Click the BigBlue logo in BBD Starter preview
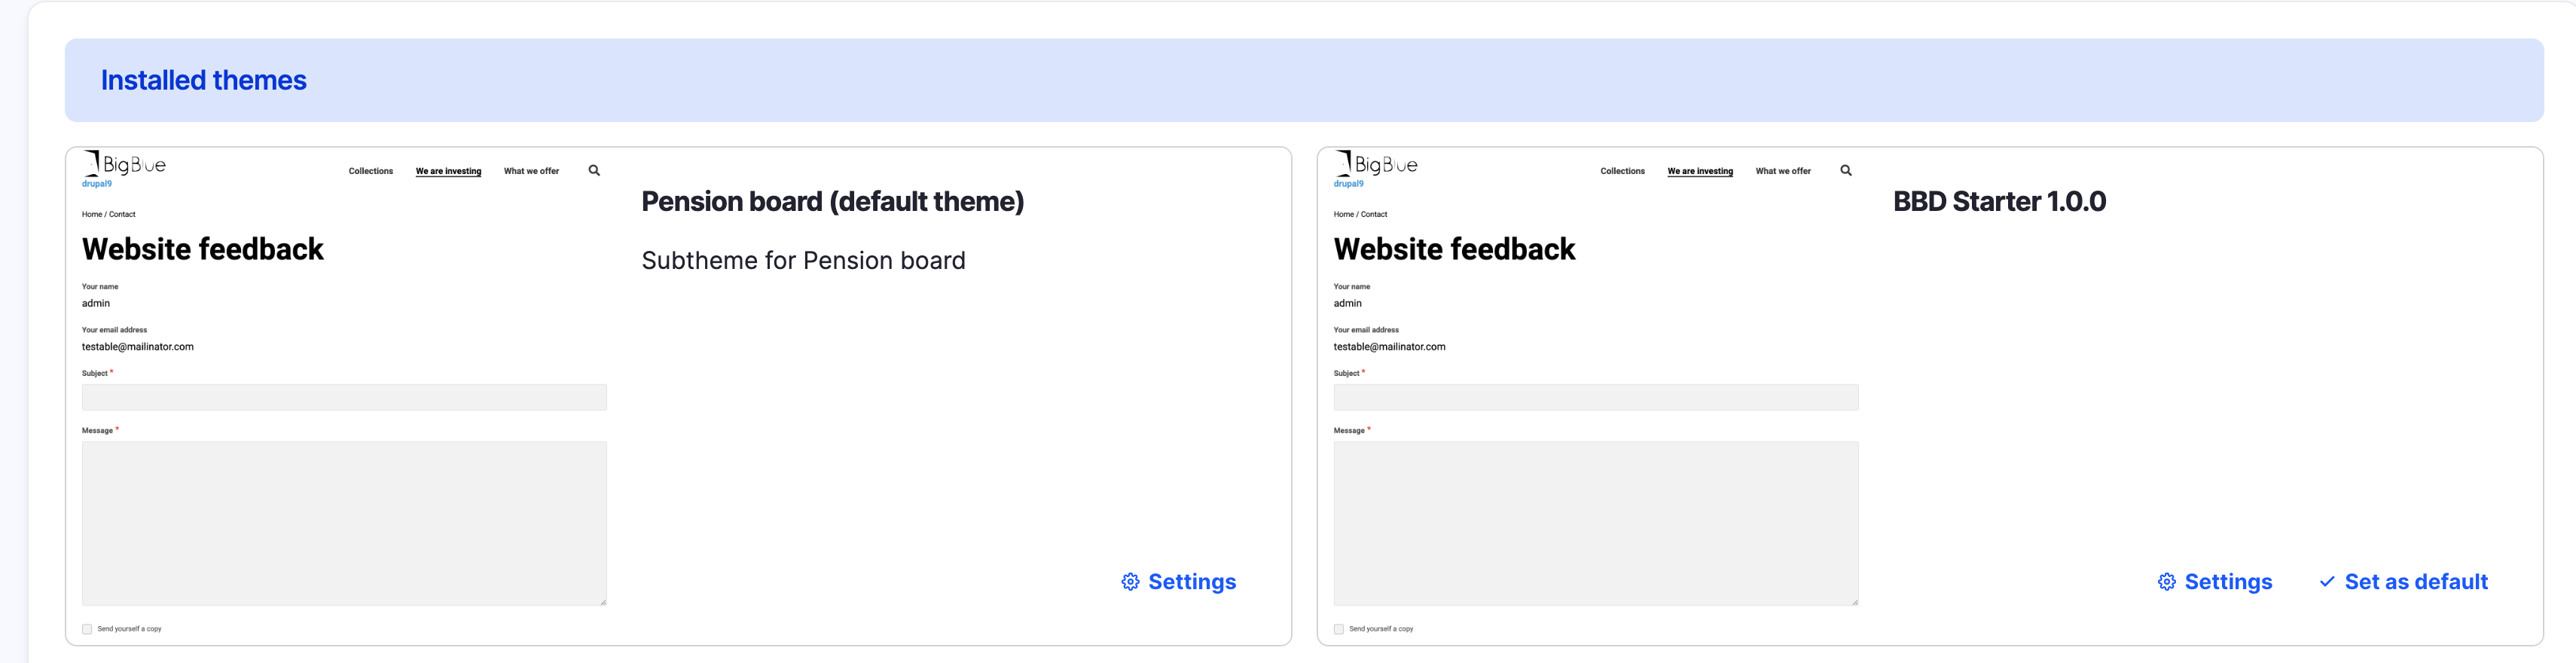Viewport: 2576px width, 663px height. [1377, 165]
